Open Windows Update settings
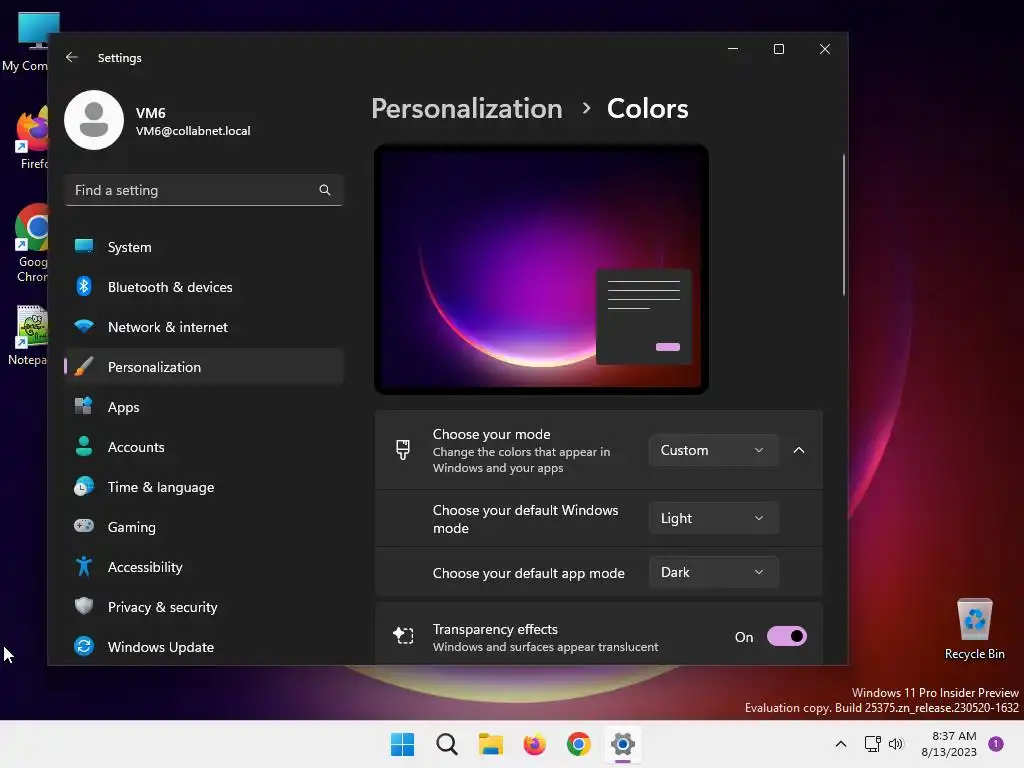This screenshot has width=1024, height=768. point(204,647)
